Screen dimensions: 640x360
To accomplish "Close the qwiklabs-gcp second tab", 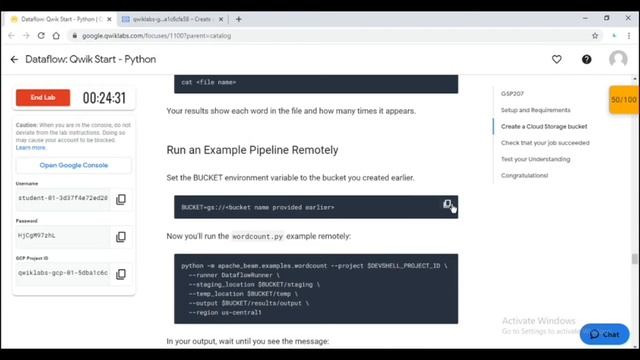I will (221, 19).
